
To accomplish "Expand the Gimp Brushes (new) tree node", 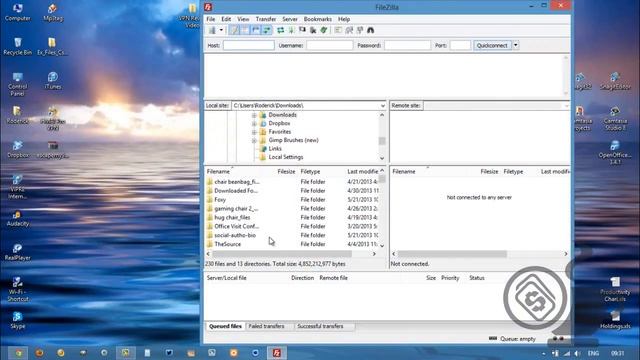I will click(254, 140).
